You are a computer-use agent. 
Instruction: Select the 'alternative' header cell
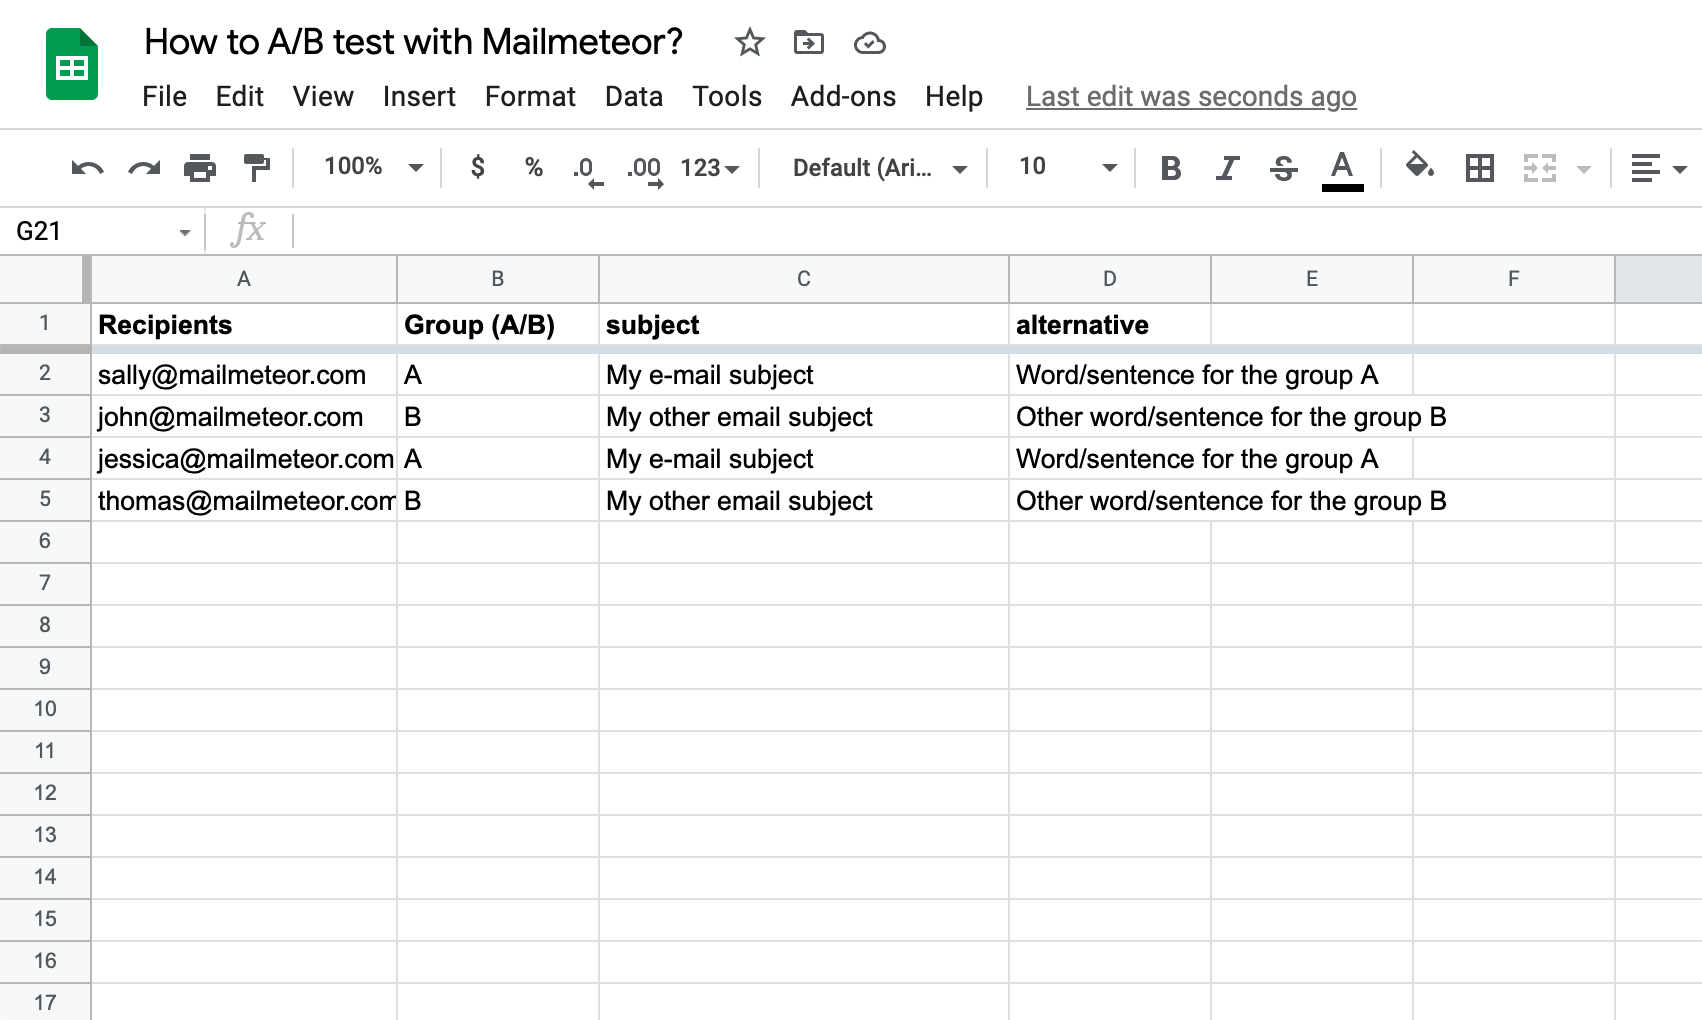pos(1110,325)
